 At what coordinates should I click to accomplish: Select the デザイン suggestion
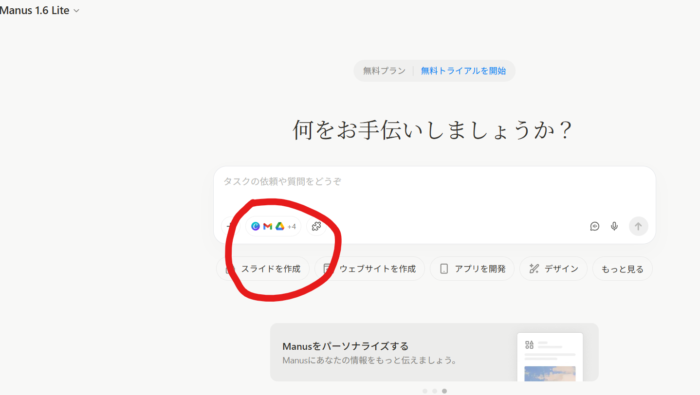click(554, 269)
